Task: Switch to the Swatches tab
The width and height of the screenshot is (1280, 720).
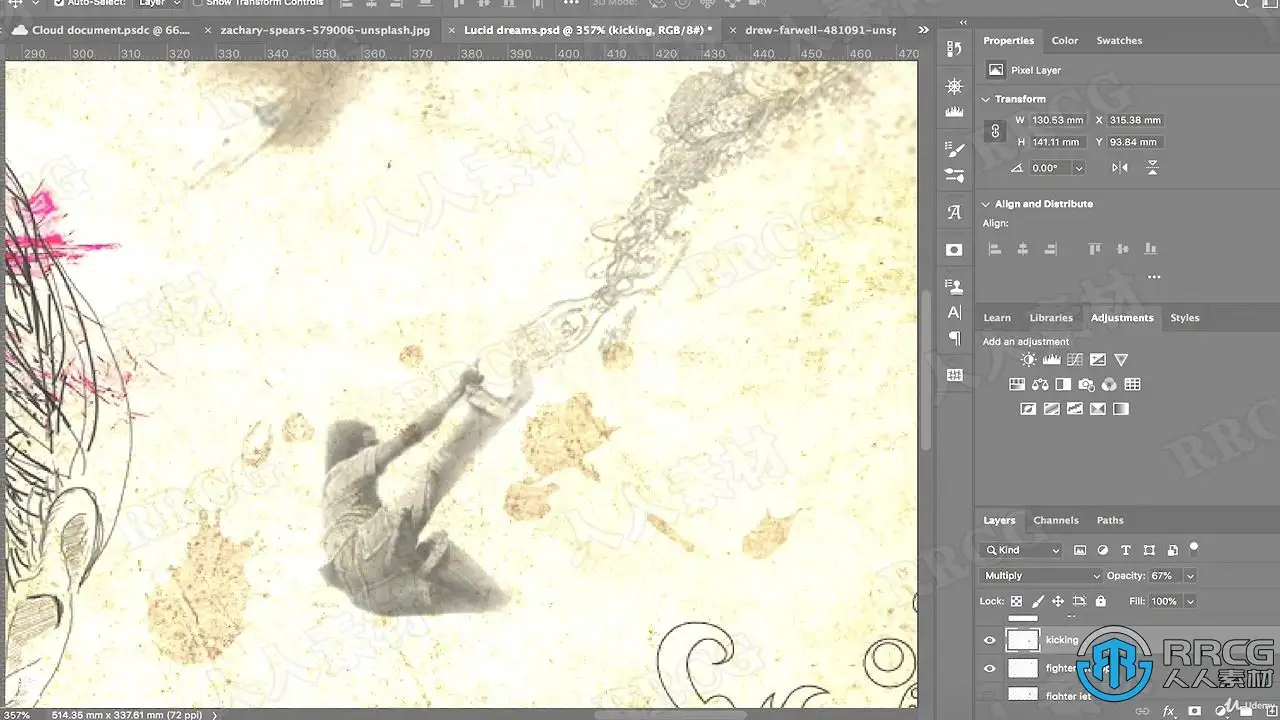Action: (x=1119, y=41)
